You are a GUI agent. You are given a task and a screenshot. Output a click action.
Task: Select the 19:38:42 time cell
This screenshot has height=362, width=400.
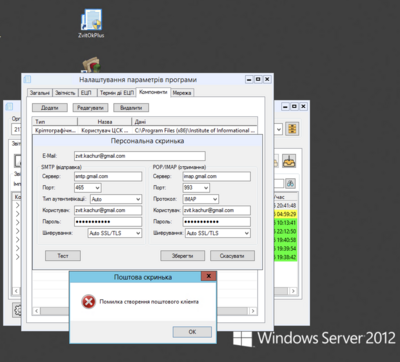[x=285, y=257]
